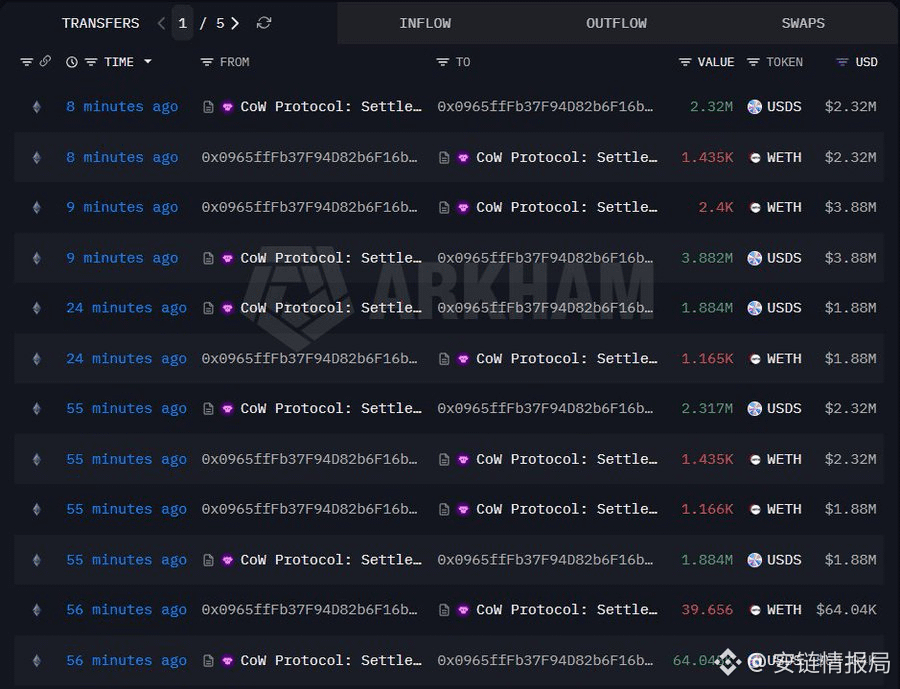Click WETH token icon in 1.166K row
900x689 pixels.
[755, 509]
